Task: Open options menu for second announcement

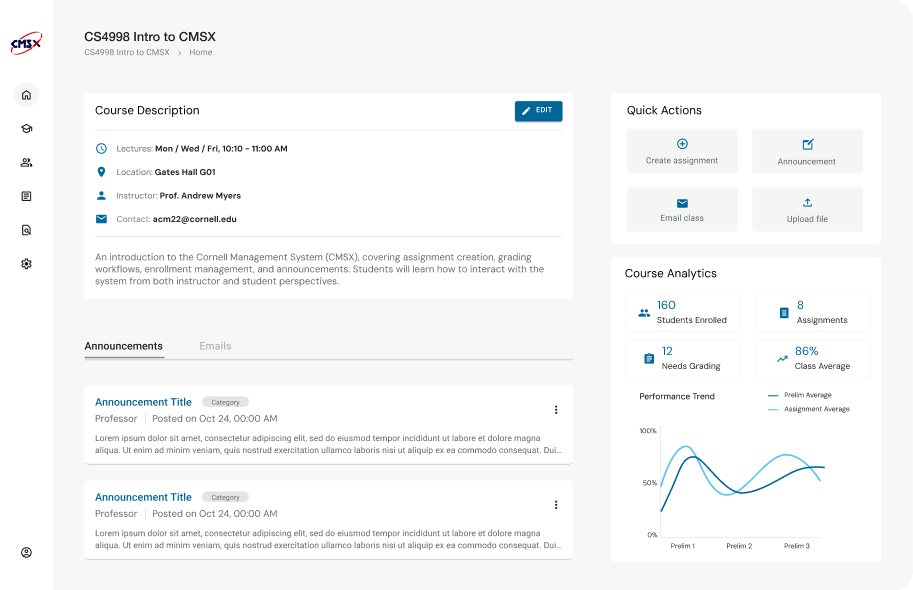Action: click(556, 505)
